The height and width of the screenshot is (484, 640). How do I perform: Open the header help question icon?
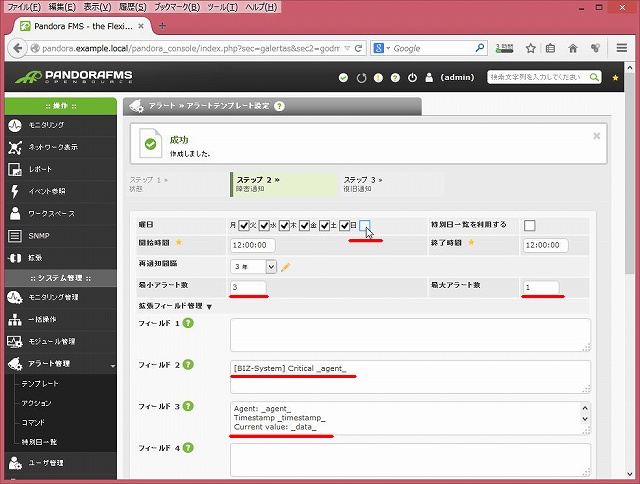[395, 78]
